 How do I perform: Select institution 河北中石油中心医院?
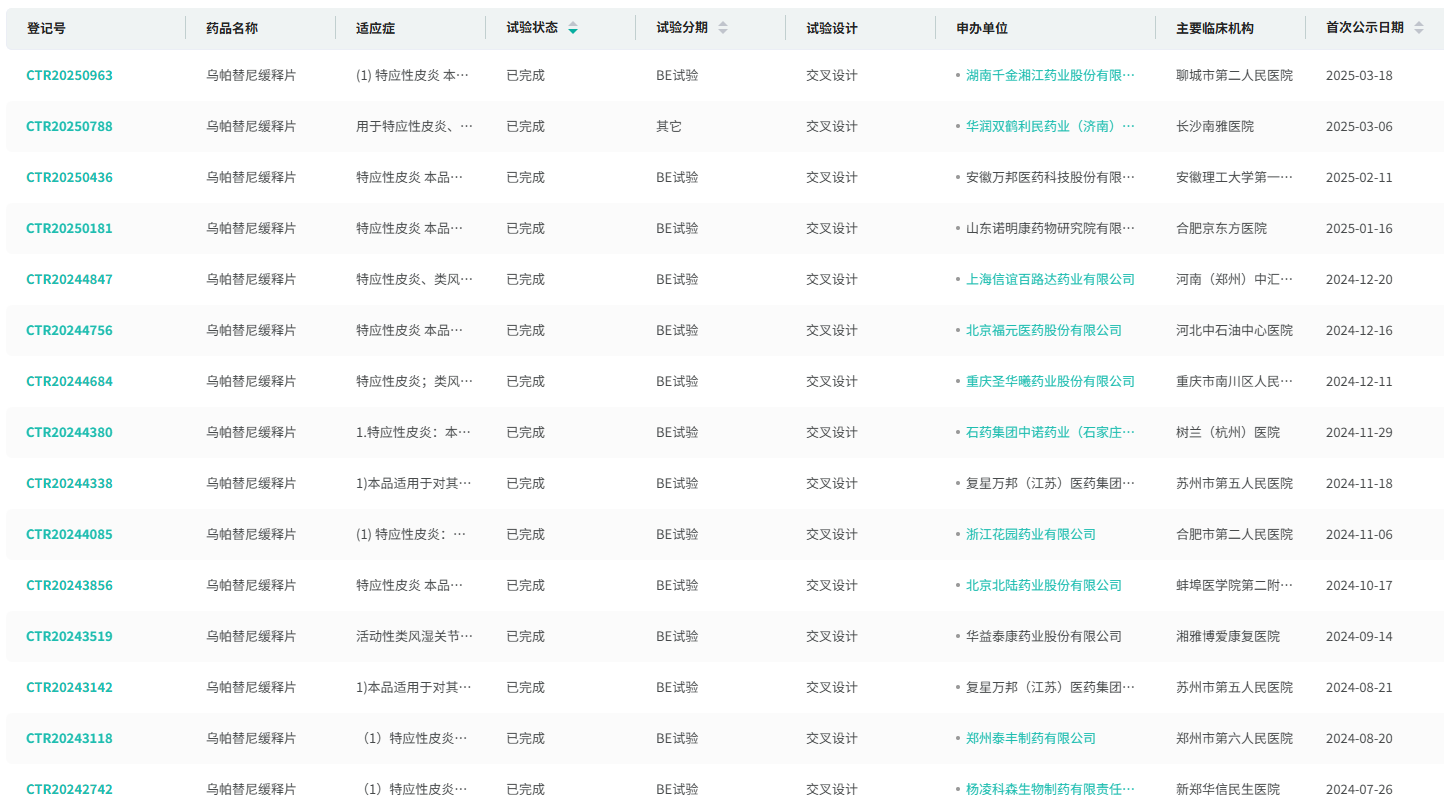click(1234, 330)
